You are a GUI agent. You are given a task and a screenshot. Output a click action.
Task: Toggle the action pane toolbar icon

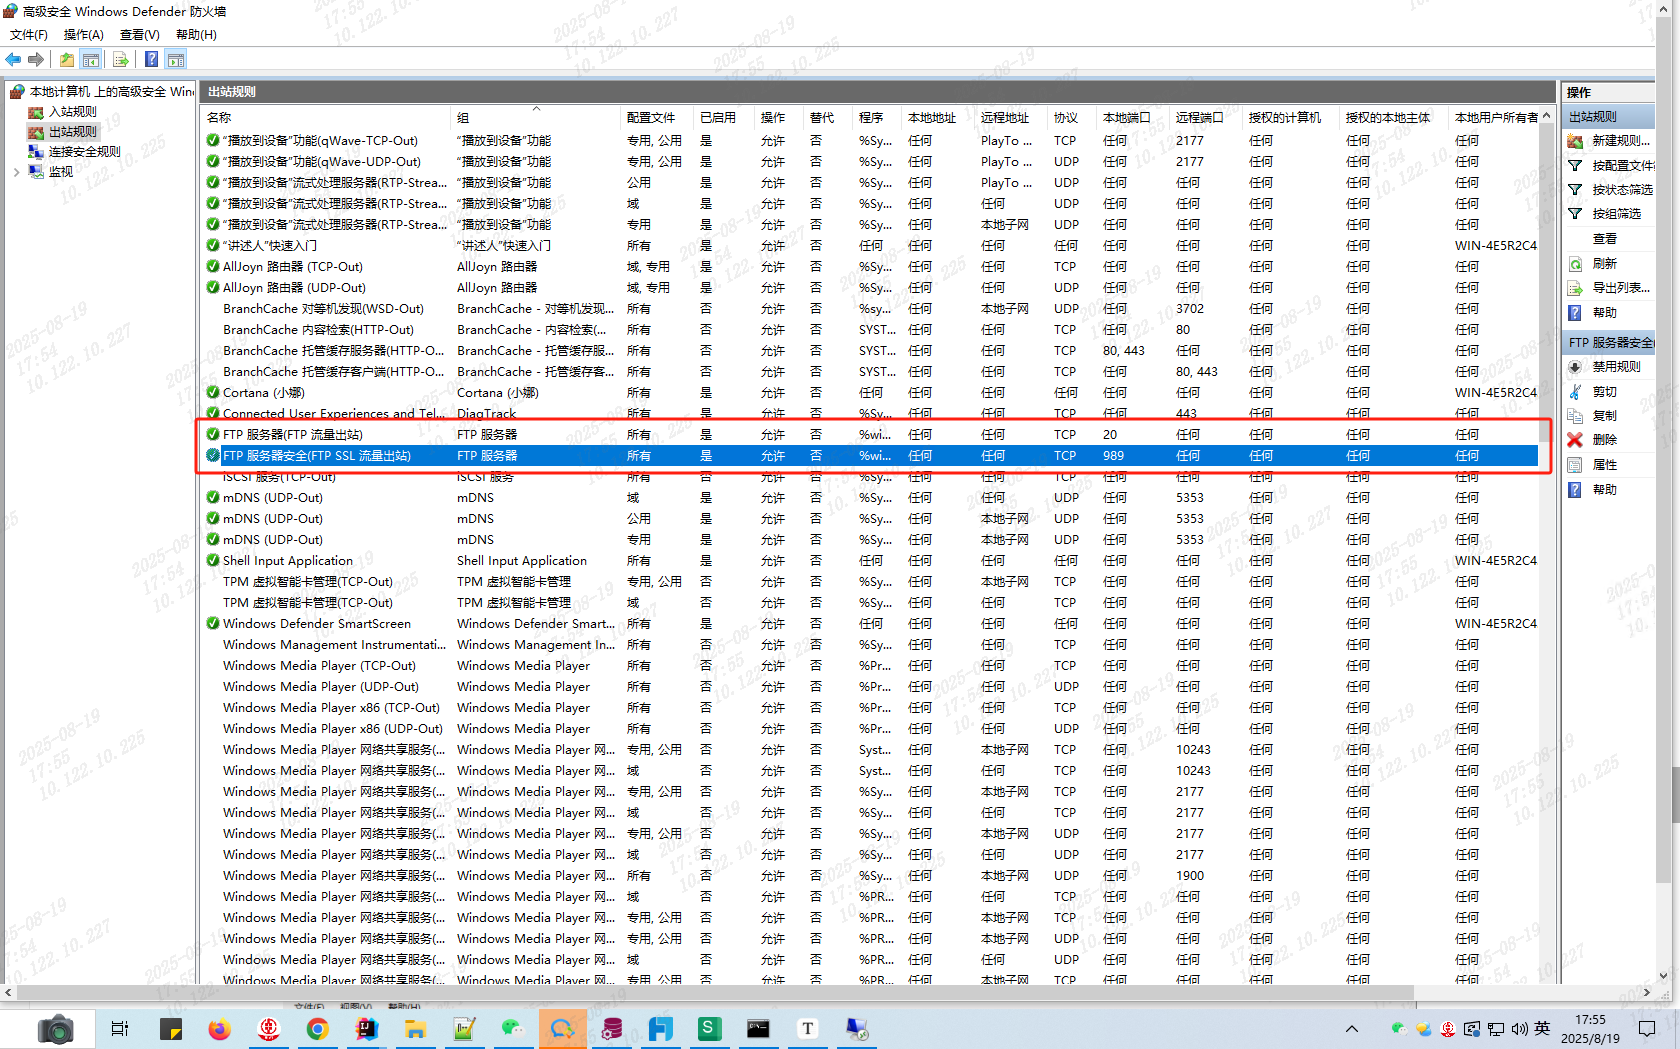pyautogui.click(x=176, y=60)
